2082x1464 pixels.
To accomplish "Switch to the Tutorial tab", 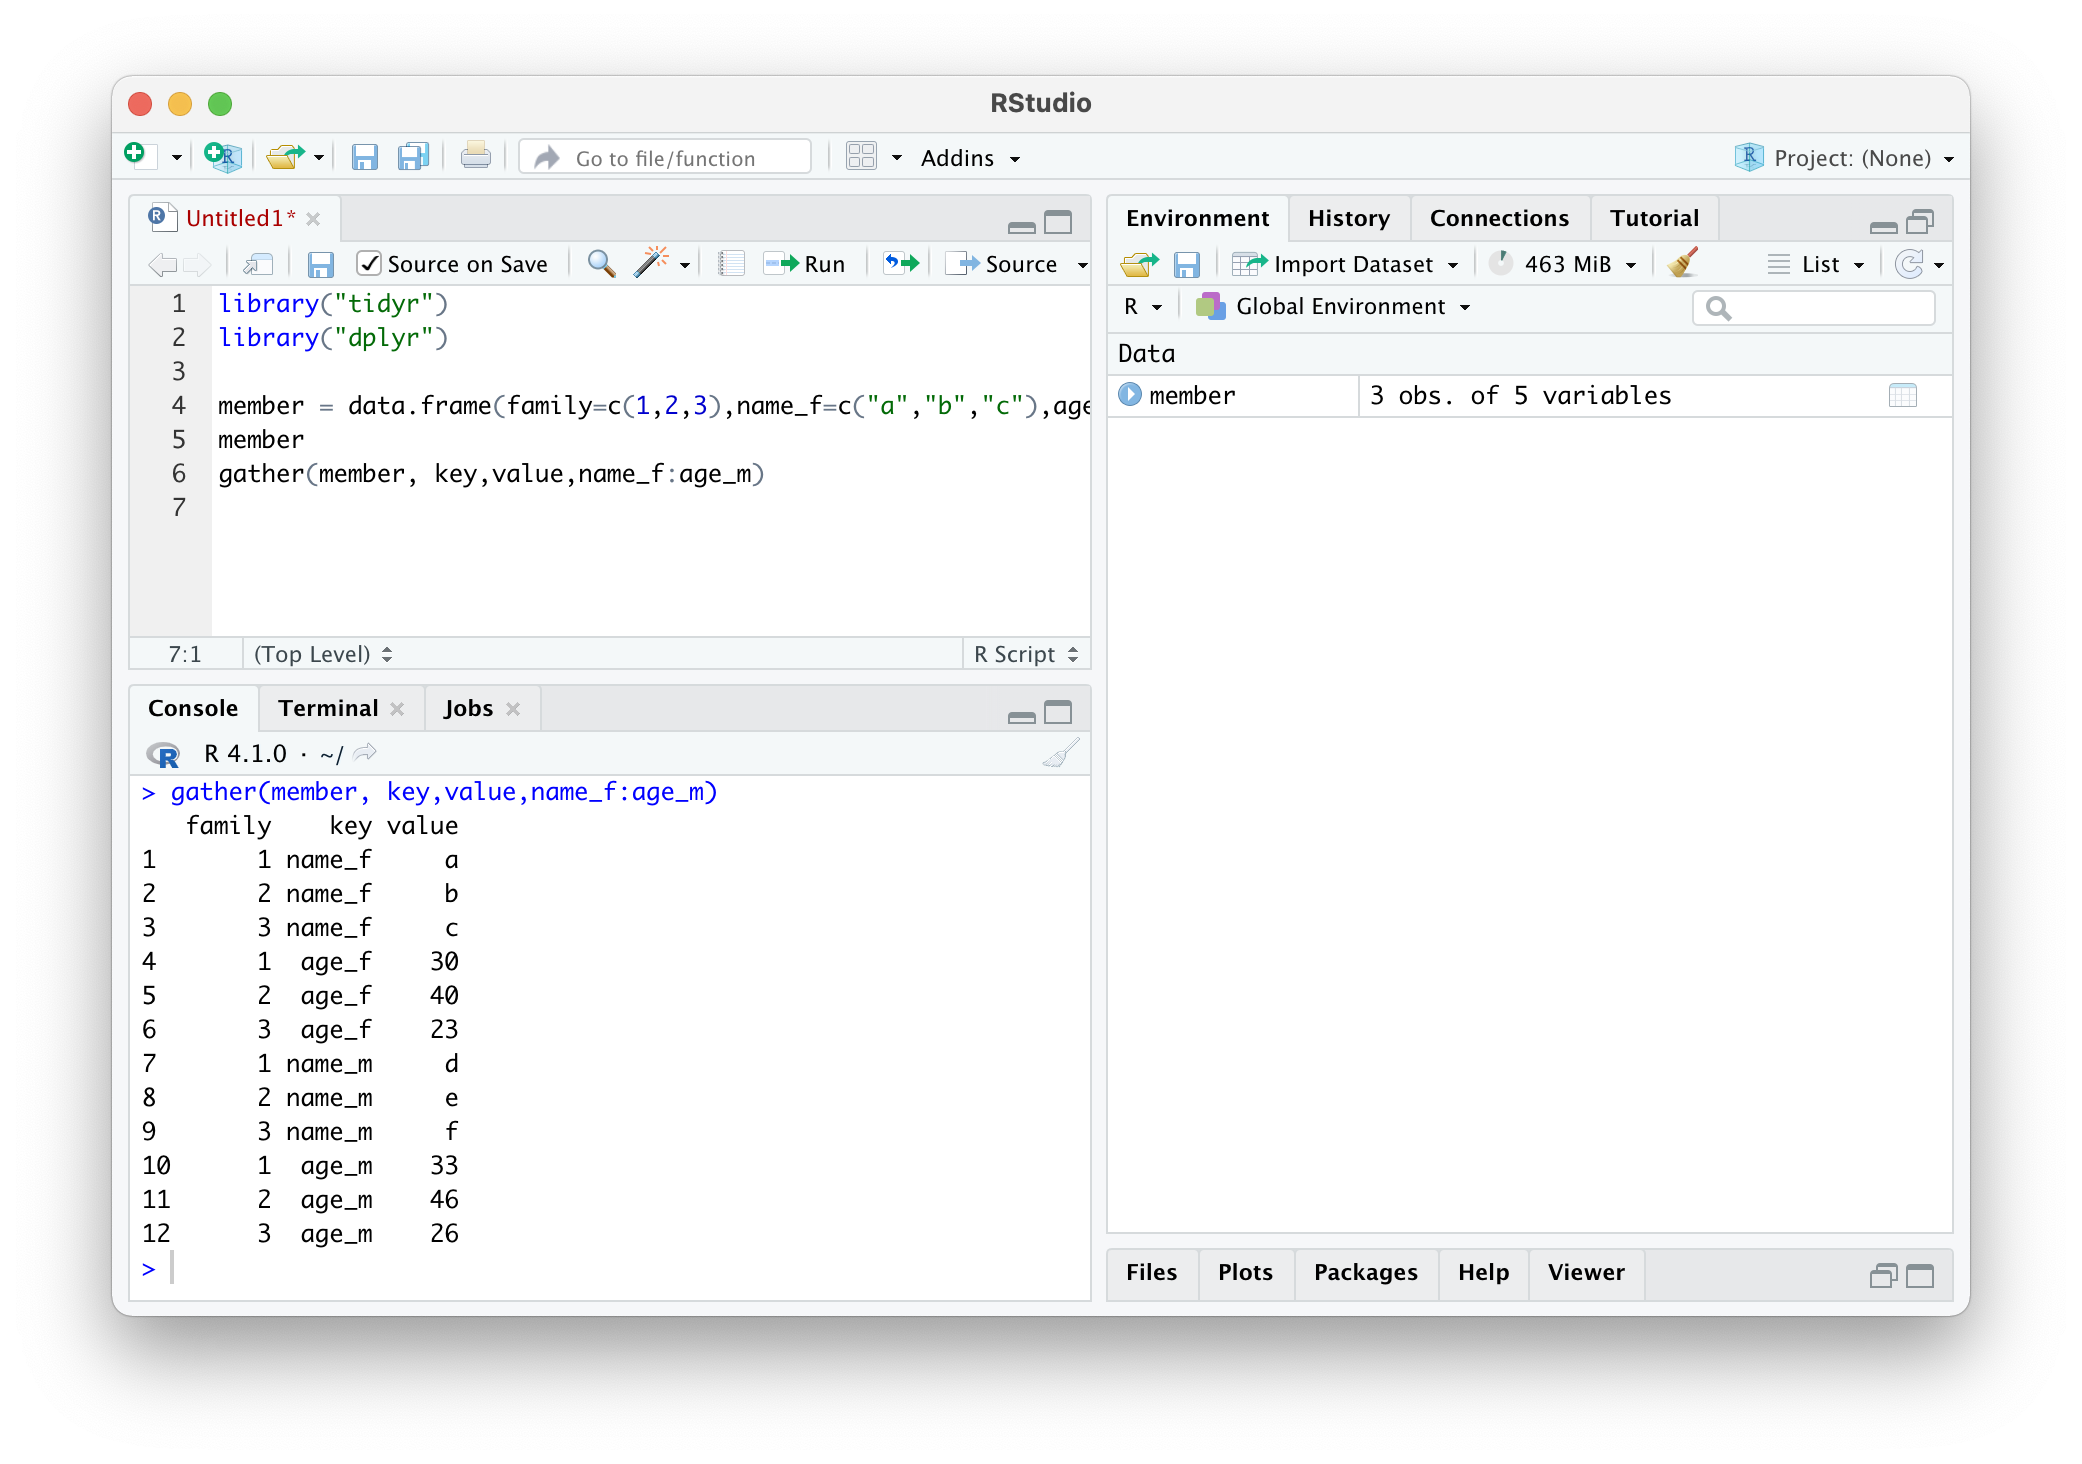I will (x=1654, y=218).
